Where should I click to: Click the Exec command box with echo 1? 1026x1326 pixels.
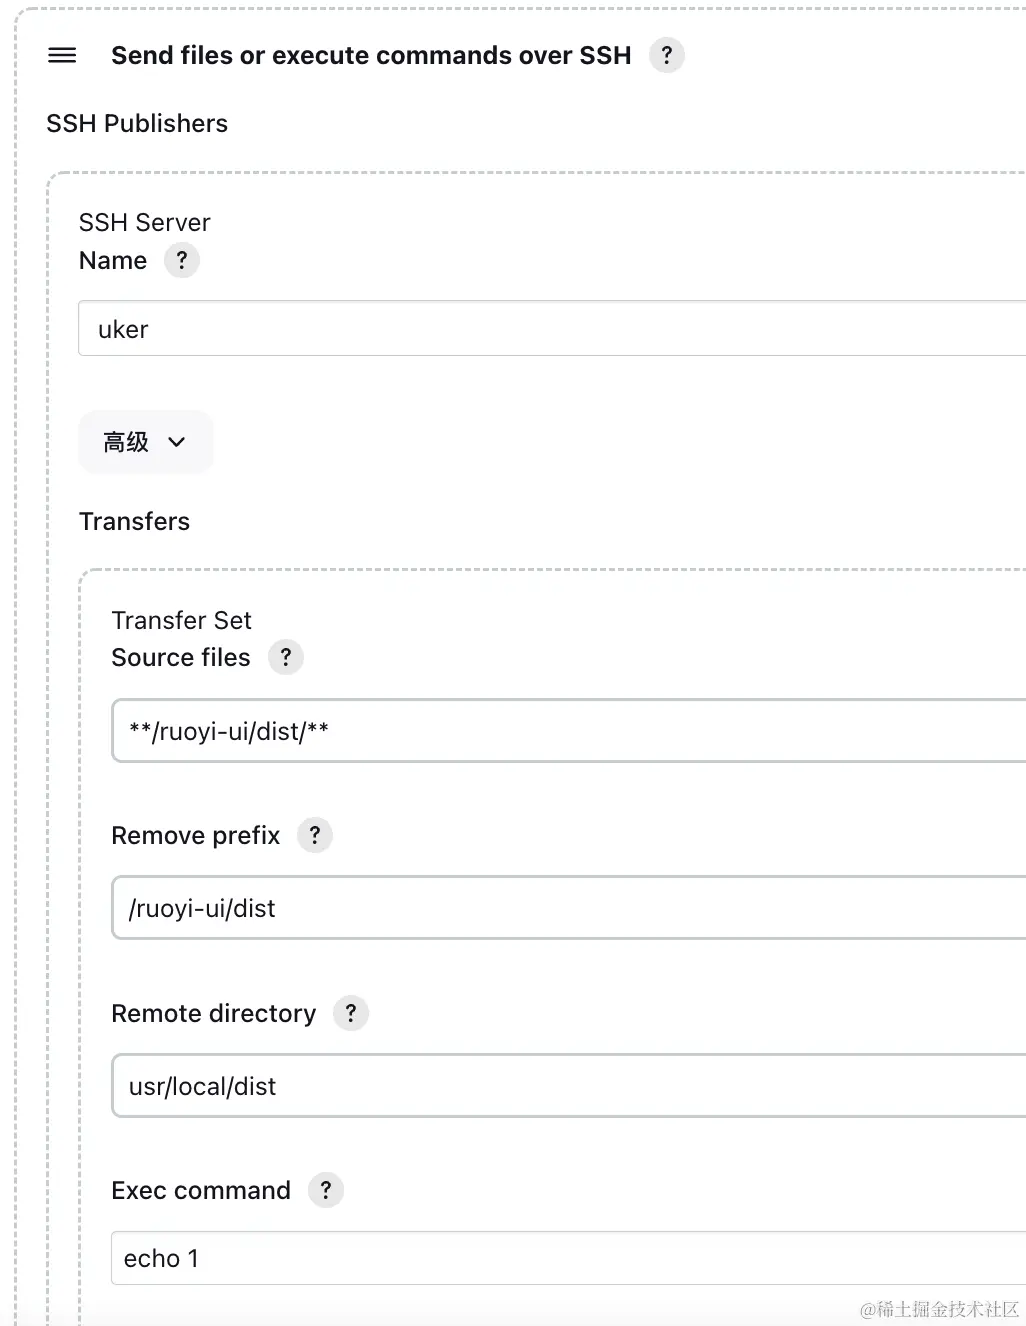click(569, 1258)
